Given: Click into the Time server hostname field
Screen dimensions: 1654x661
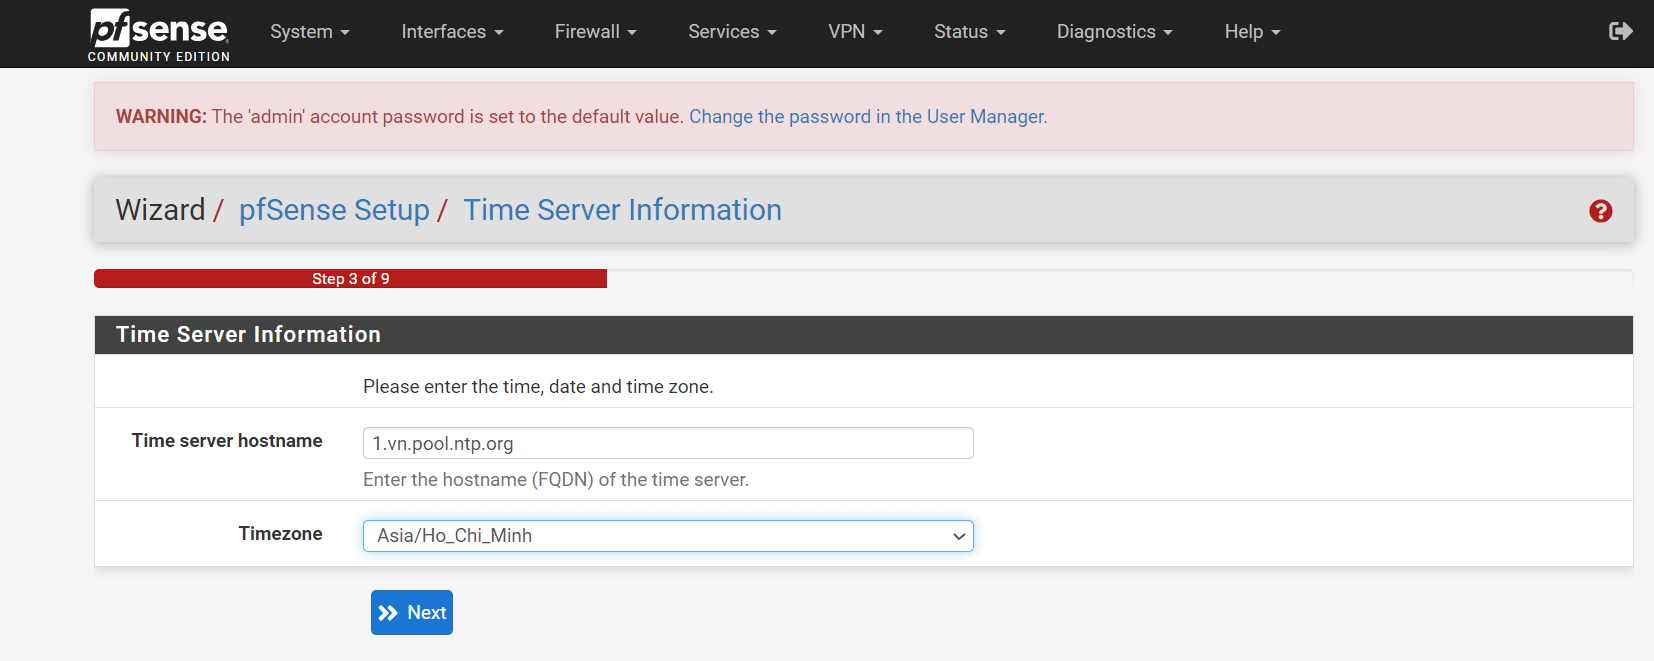Looking at the screenshot, I should pos(668,443).
